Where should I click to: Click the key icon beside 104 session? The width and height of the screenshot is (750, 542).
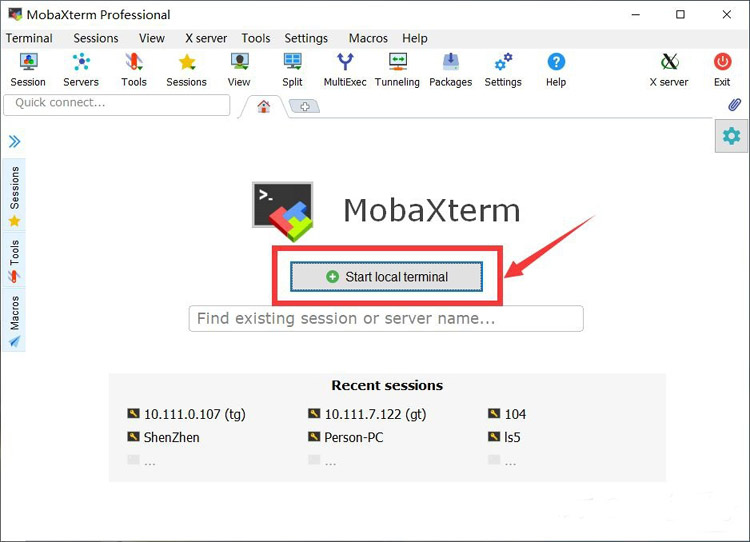494,413
